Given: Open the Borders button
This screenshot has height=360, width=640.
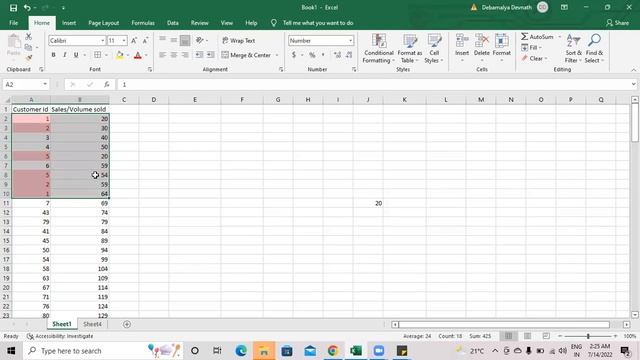Looking at the screenshot, I should 97,55.
